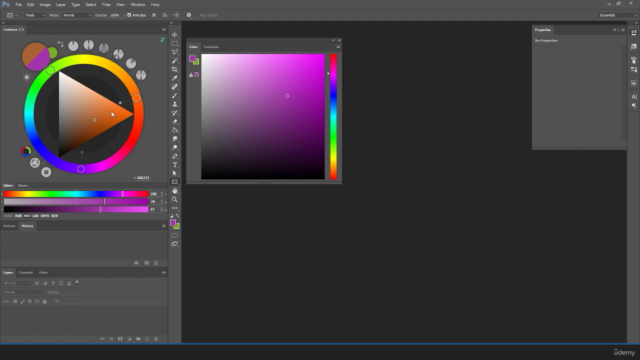Screen dimensions: 640x360
Task: Select the Eyedropper tool
Action: [175, 78]
